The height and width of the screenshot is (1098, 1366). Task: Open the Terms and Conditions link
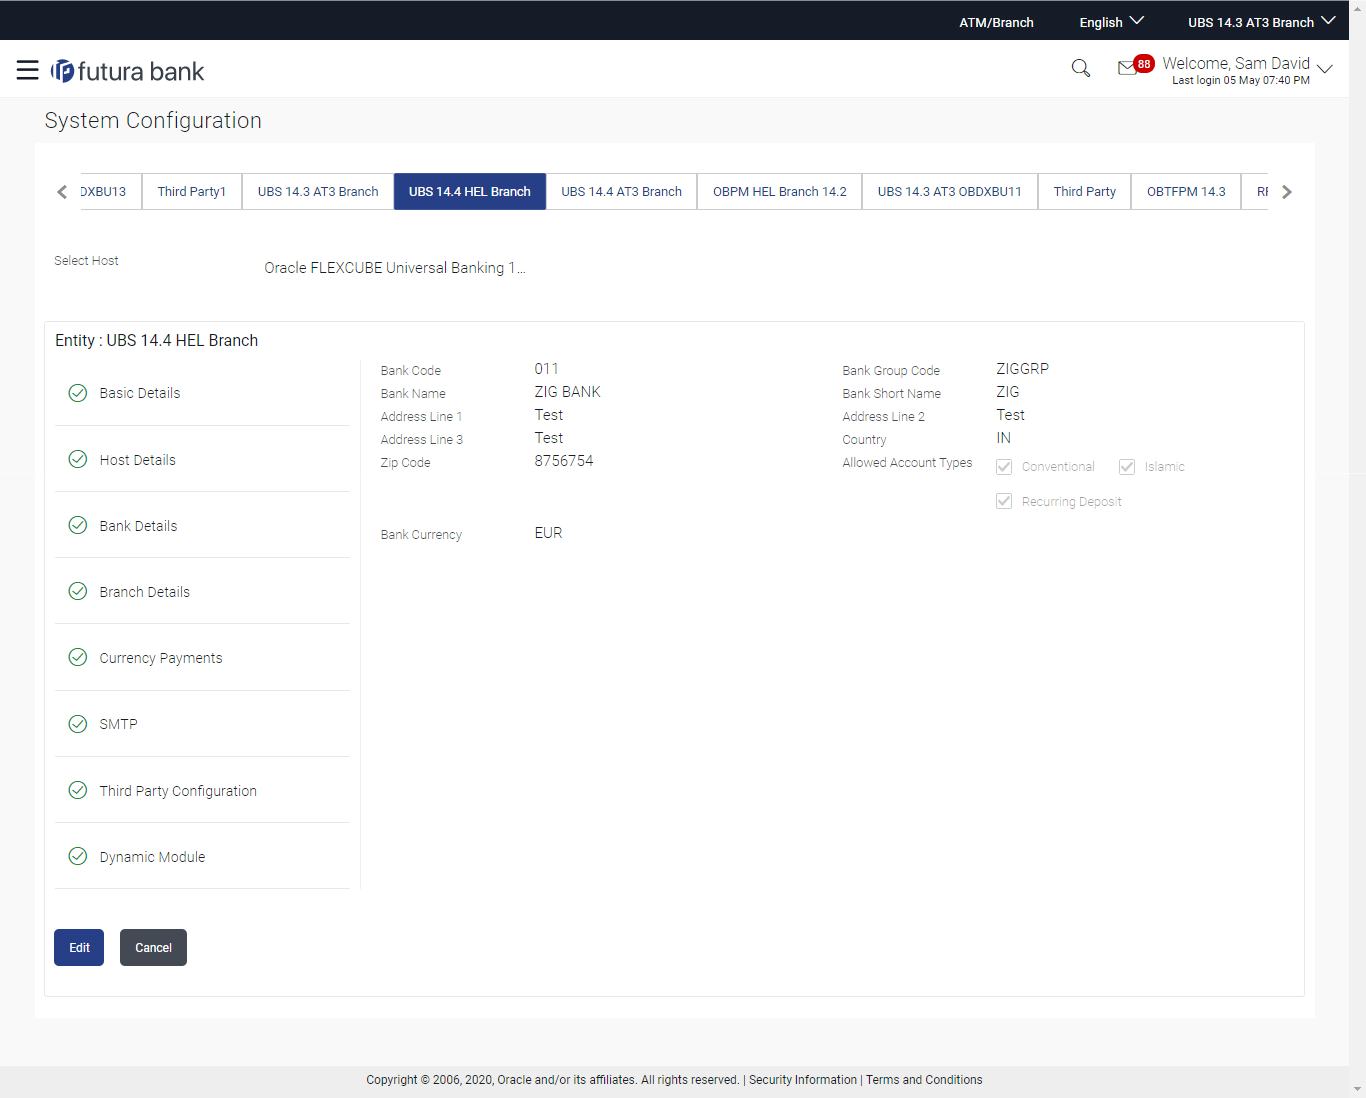[924, 1080]
